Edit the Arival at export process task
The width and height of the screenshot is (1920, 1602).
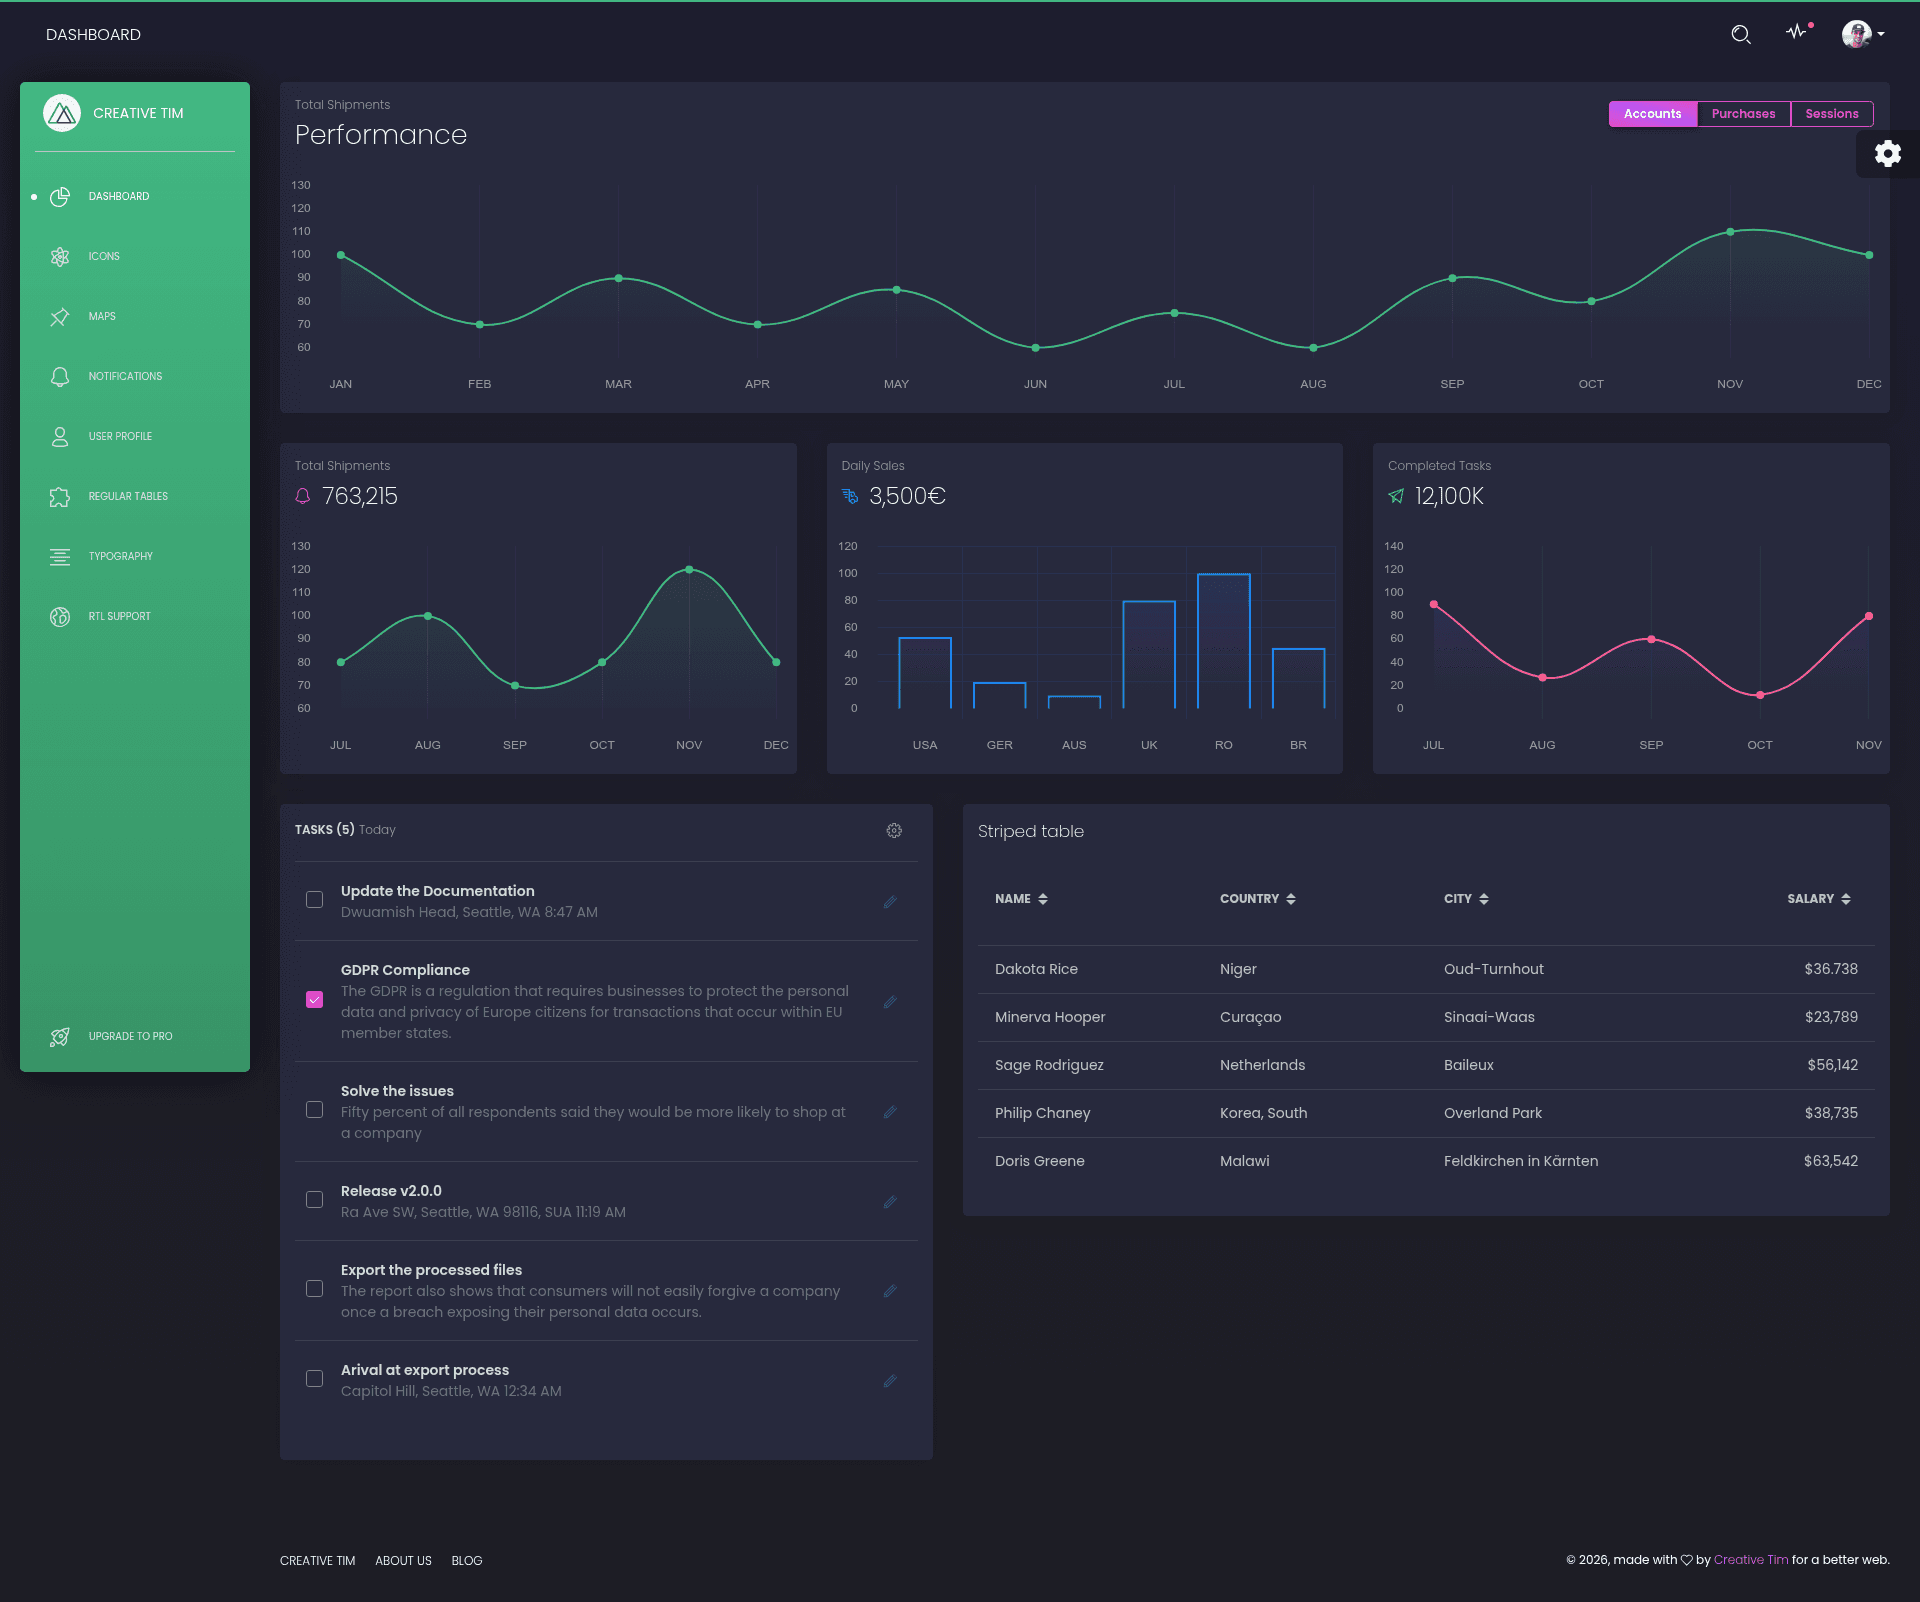click(x=890, y=1381)
